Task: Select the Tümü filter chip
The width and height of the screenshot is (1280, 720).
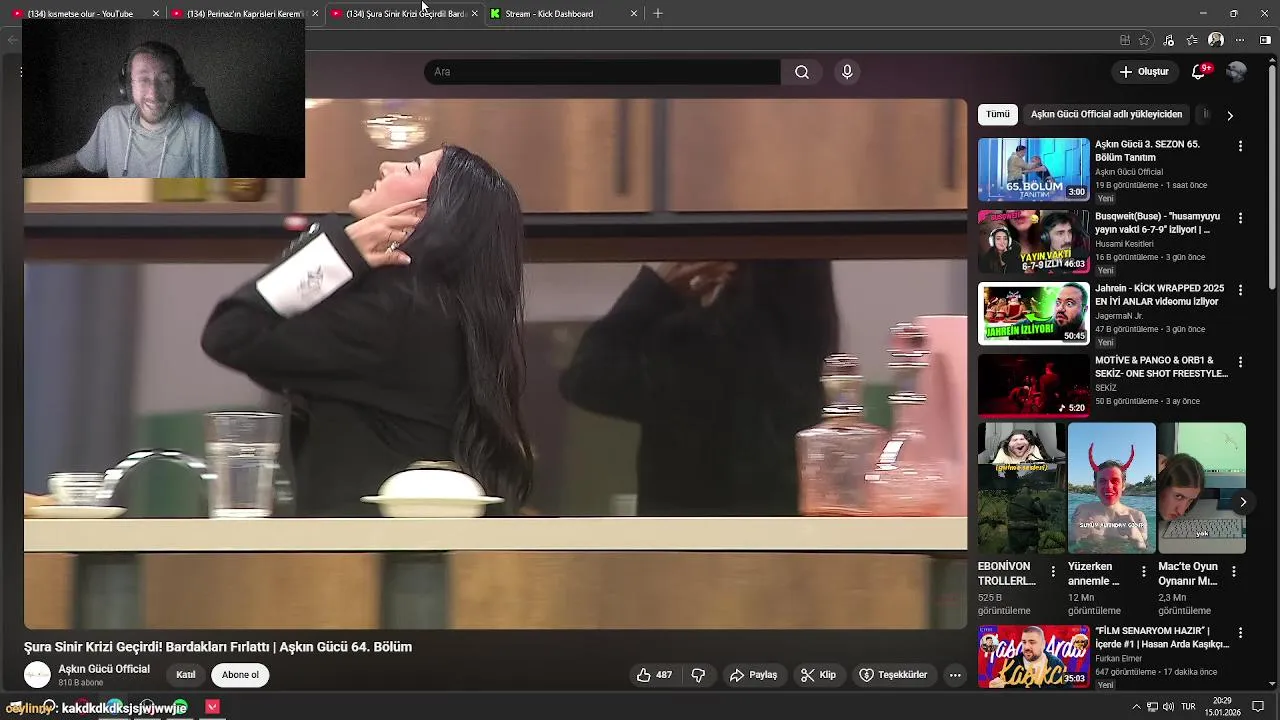Action: click(998, 114)
